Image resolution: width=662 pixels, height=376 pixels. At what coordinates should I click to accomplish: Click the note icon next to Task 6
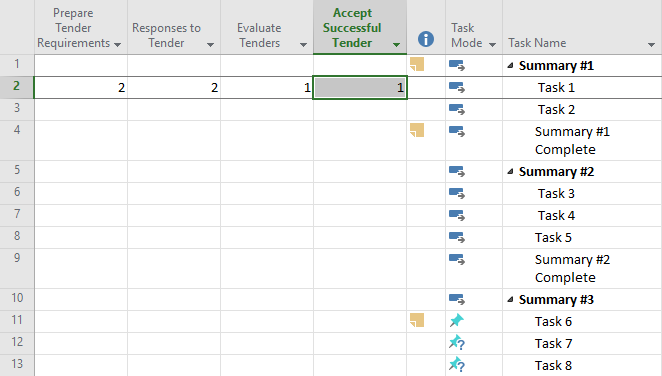(x=417, y=320)
